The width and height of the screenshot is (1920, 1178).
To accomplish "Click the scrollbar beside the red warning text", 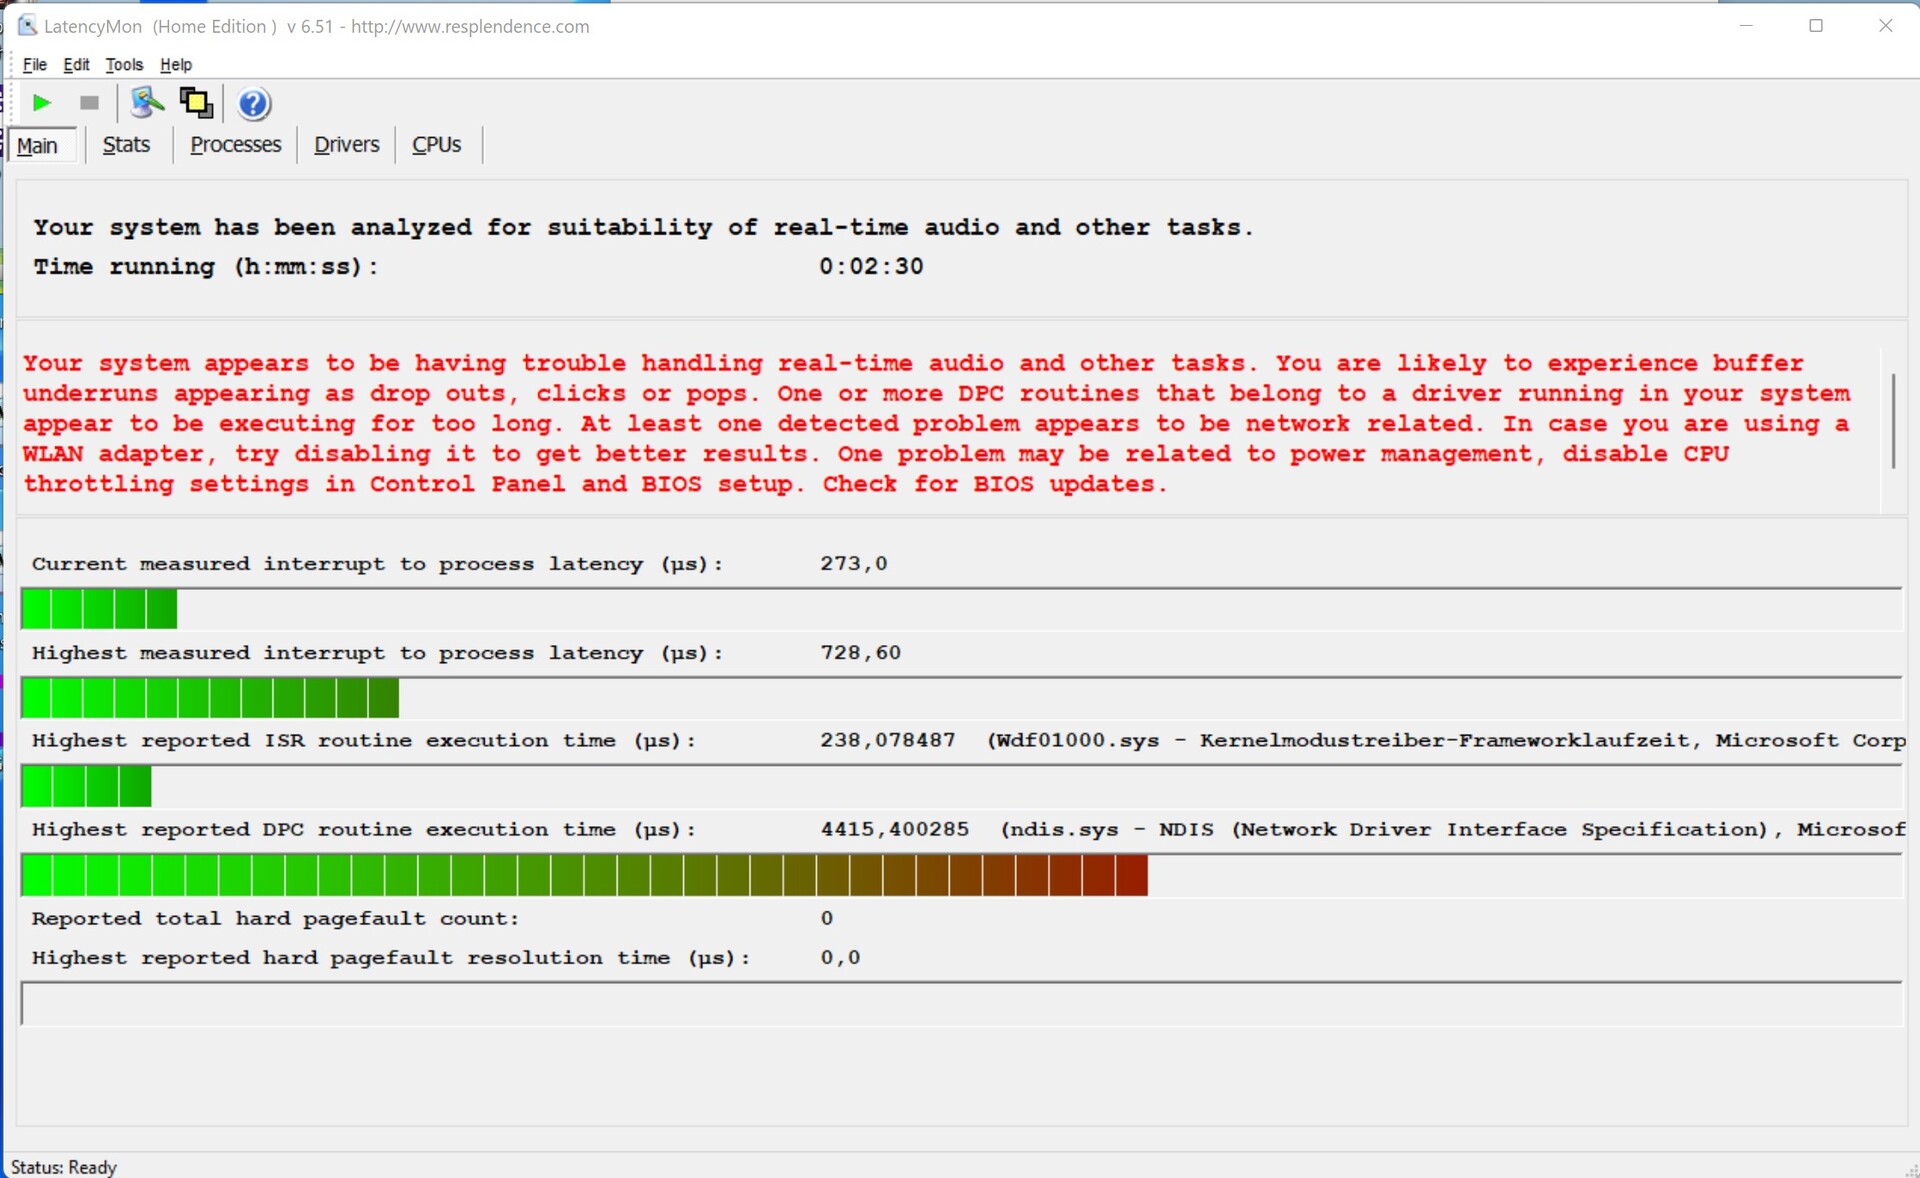I will 1893,420.
